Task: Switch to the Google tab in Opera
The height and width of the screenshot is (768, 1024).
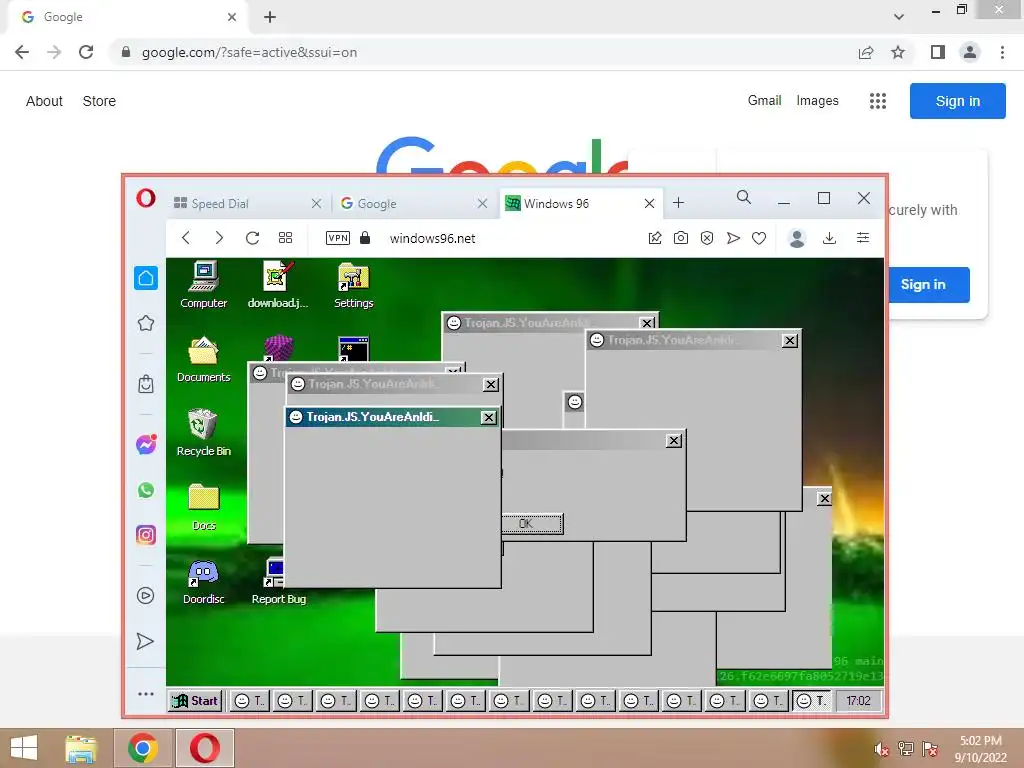Action: (x=413, y=204)
